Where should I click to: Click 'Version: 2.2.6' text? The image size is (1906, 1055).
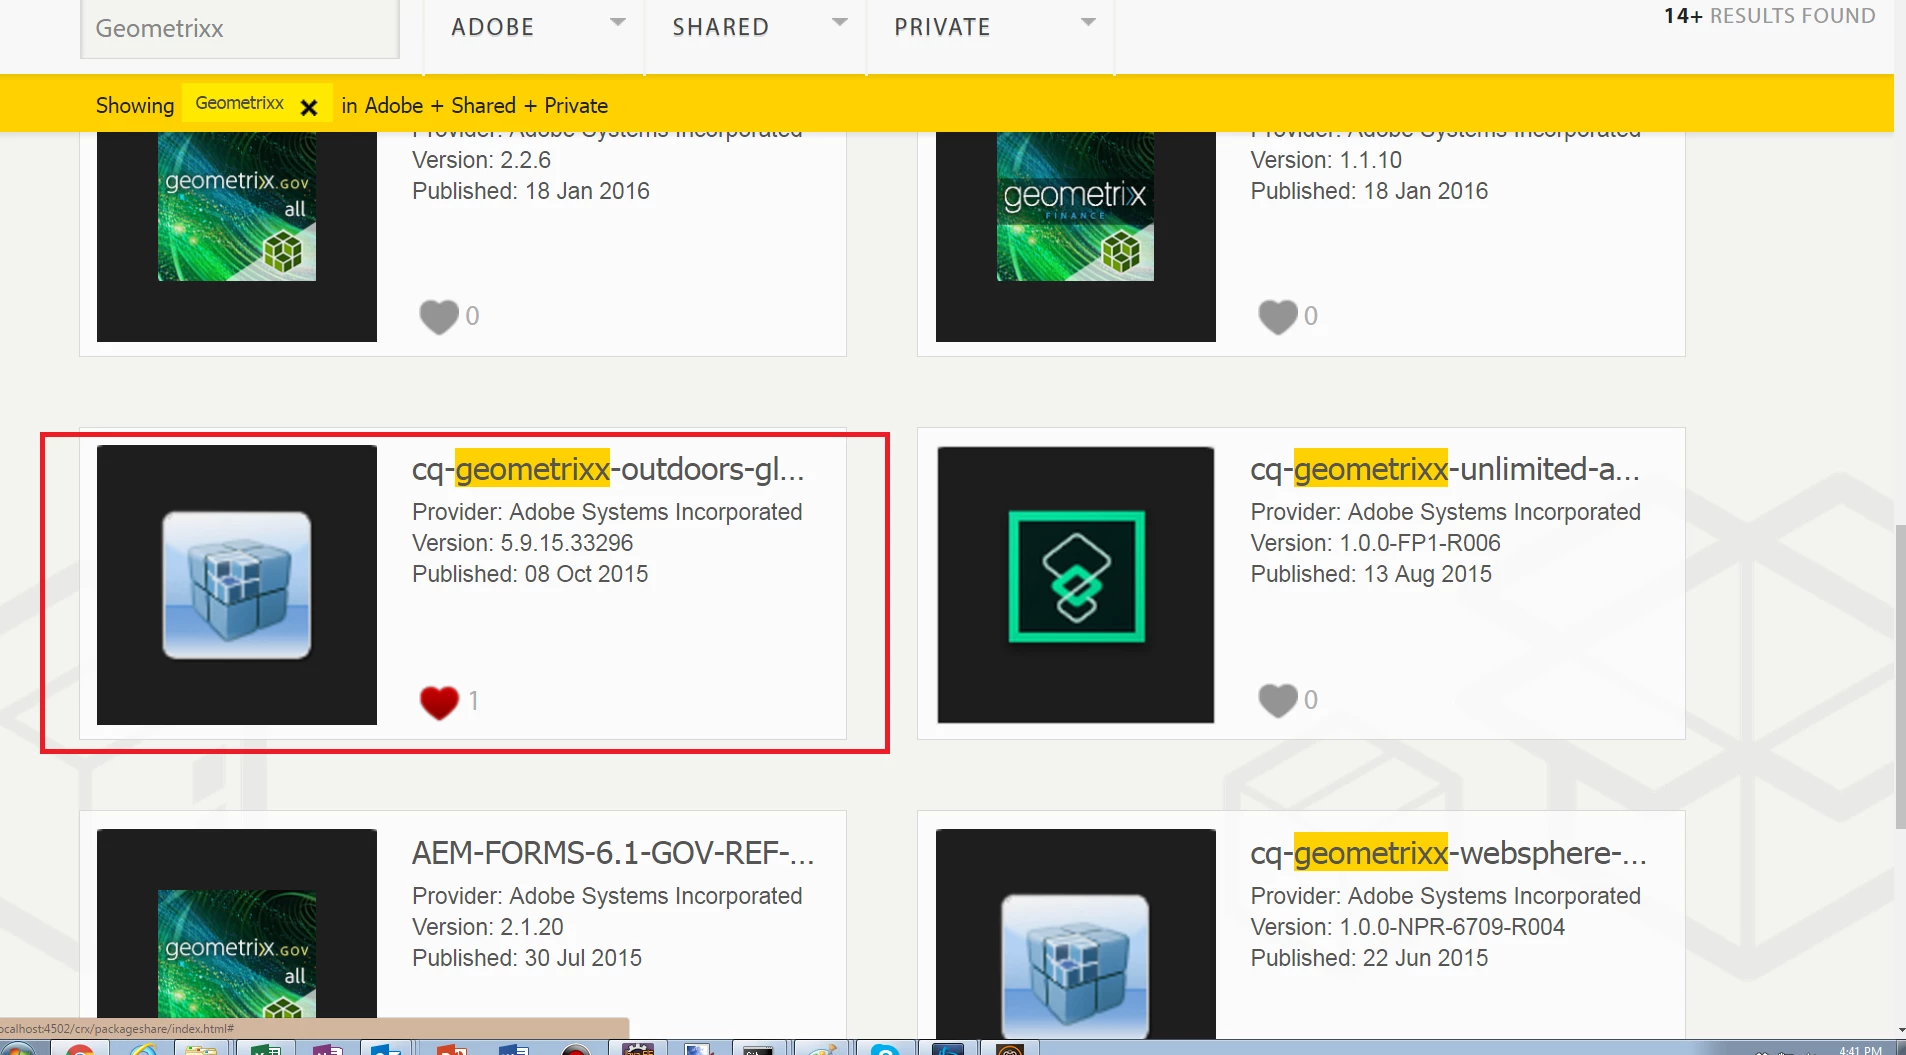481,160
